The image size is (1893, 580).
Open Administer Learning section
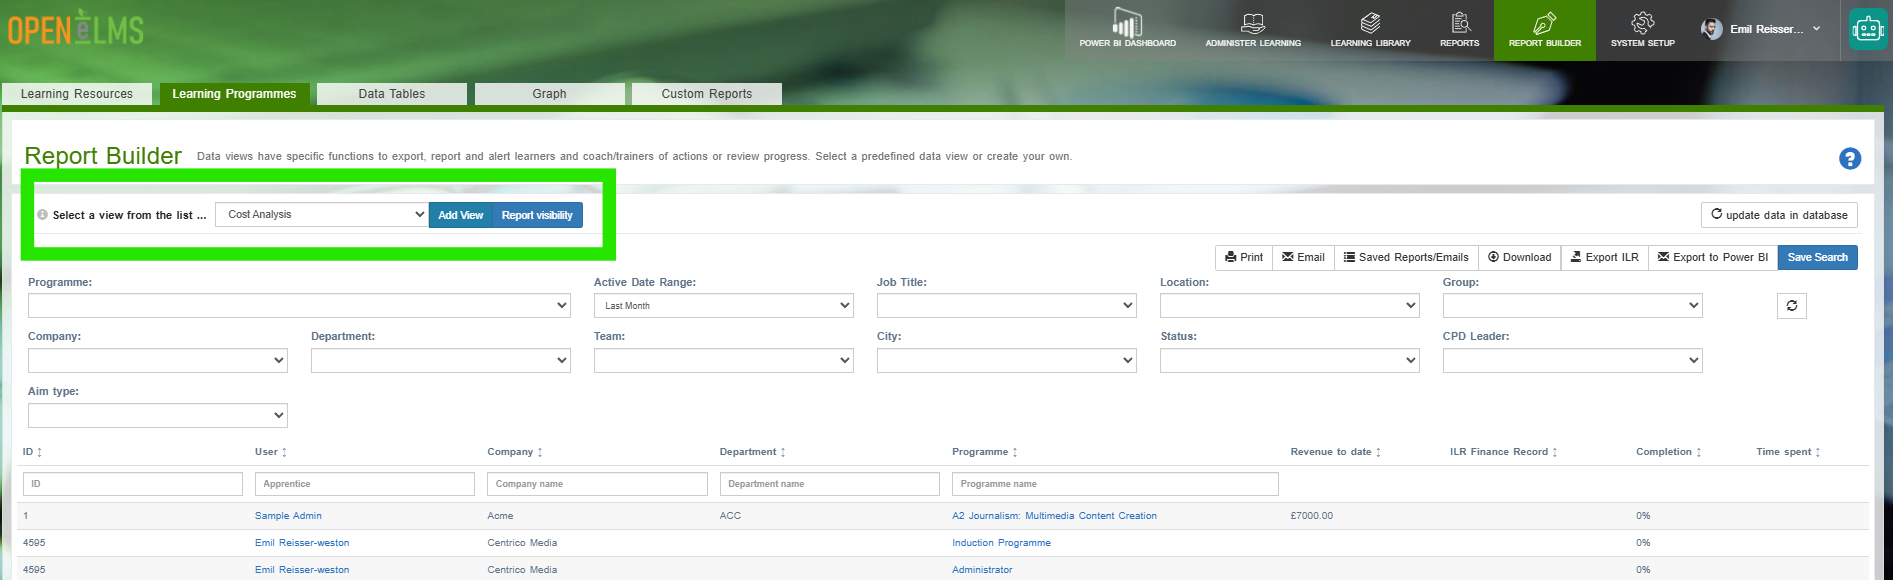[1253, 29]
